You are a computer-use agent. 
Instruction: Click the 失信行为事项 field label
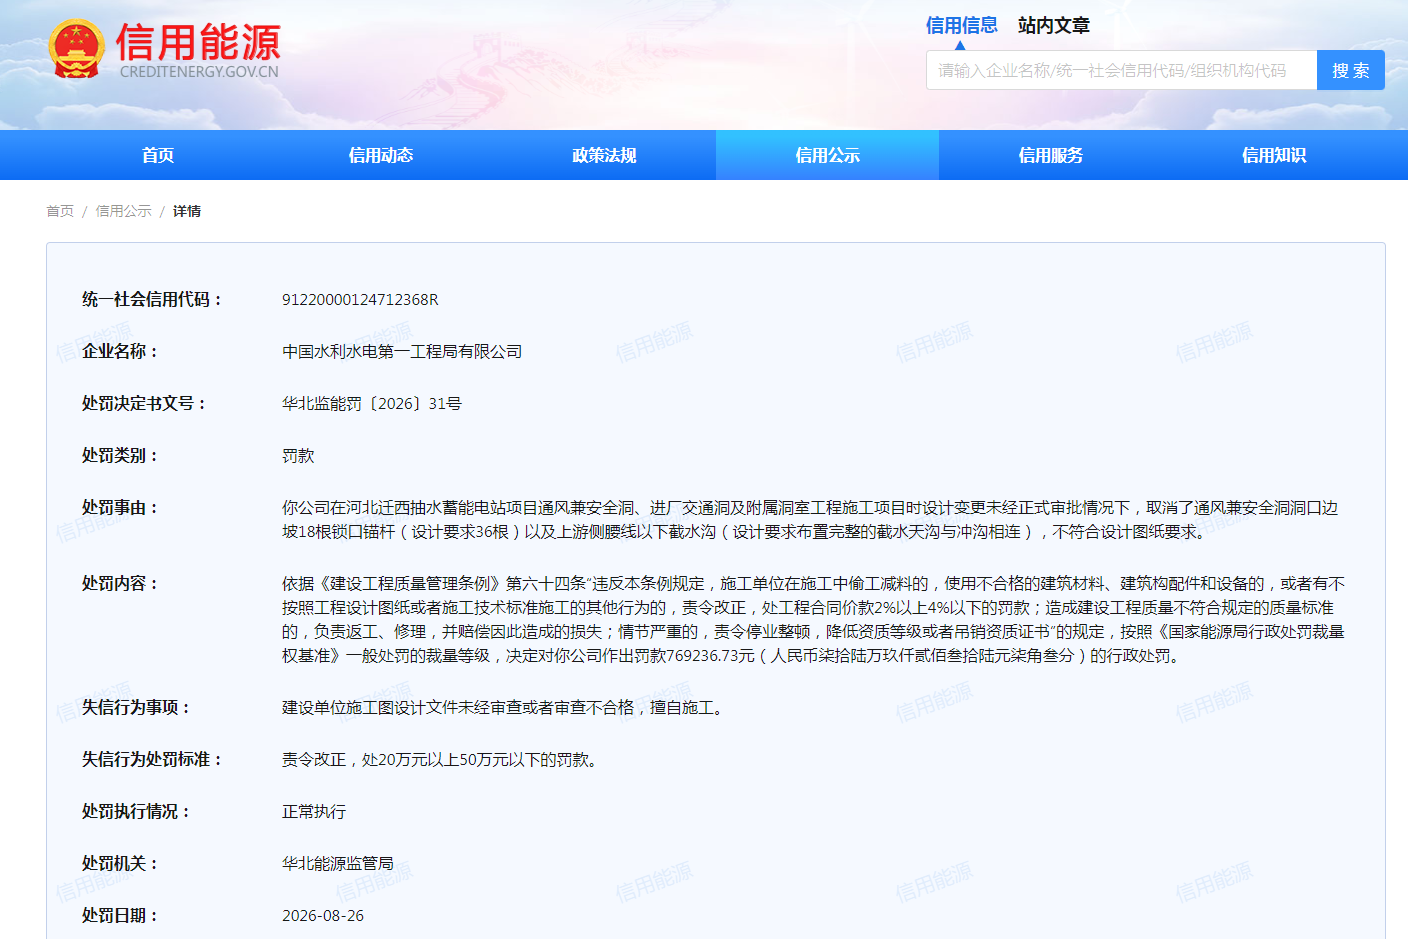point(136,708)
